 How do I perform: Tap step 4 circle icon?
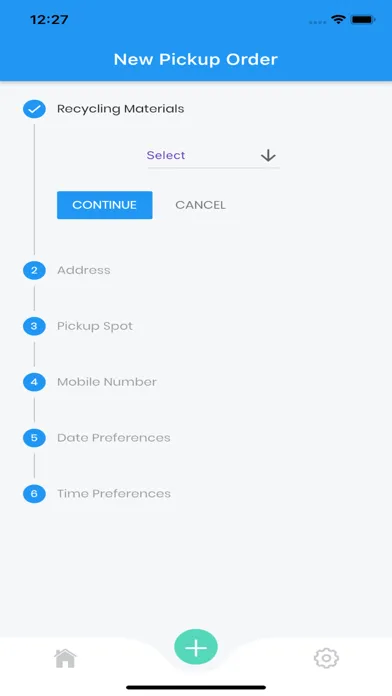(x=34, y=382)
